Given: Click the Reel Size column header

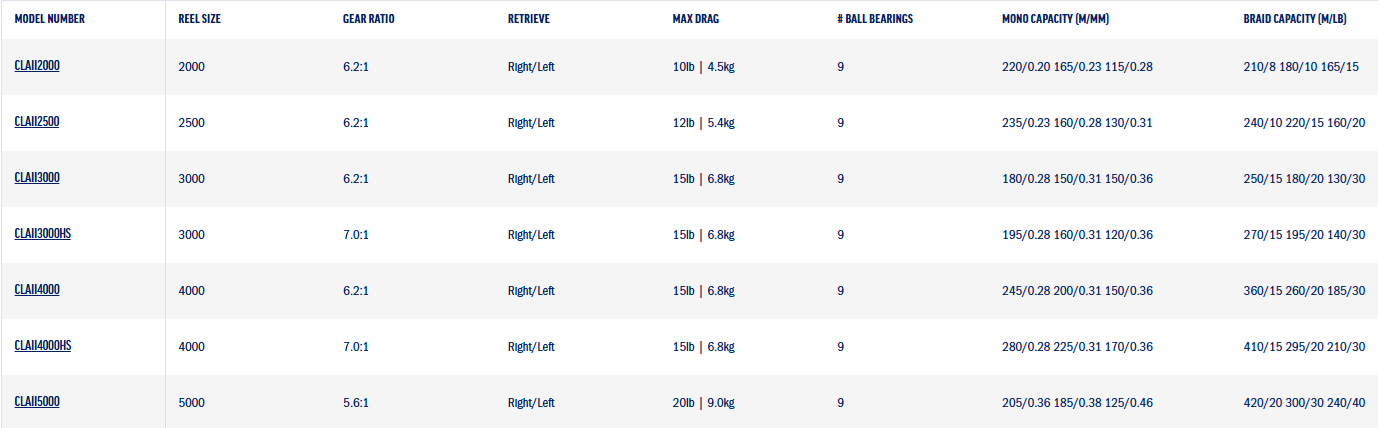Looking at the screenshot, I should 199,19.
